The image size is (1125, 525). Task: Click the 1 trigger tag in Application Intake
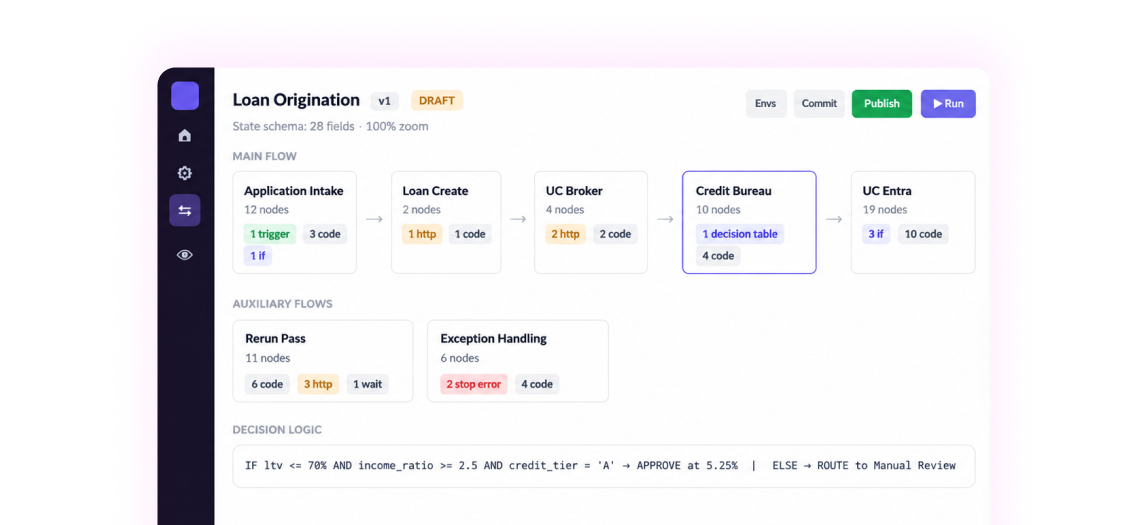coord(270,234)
